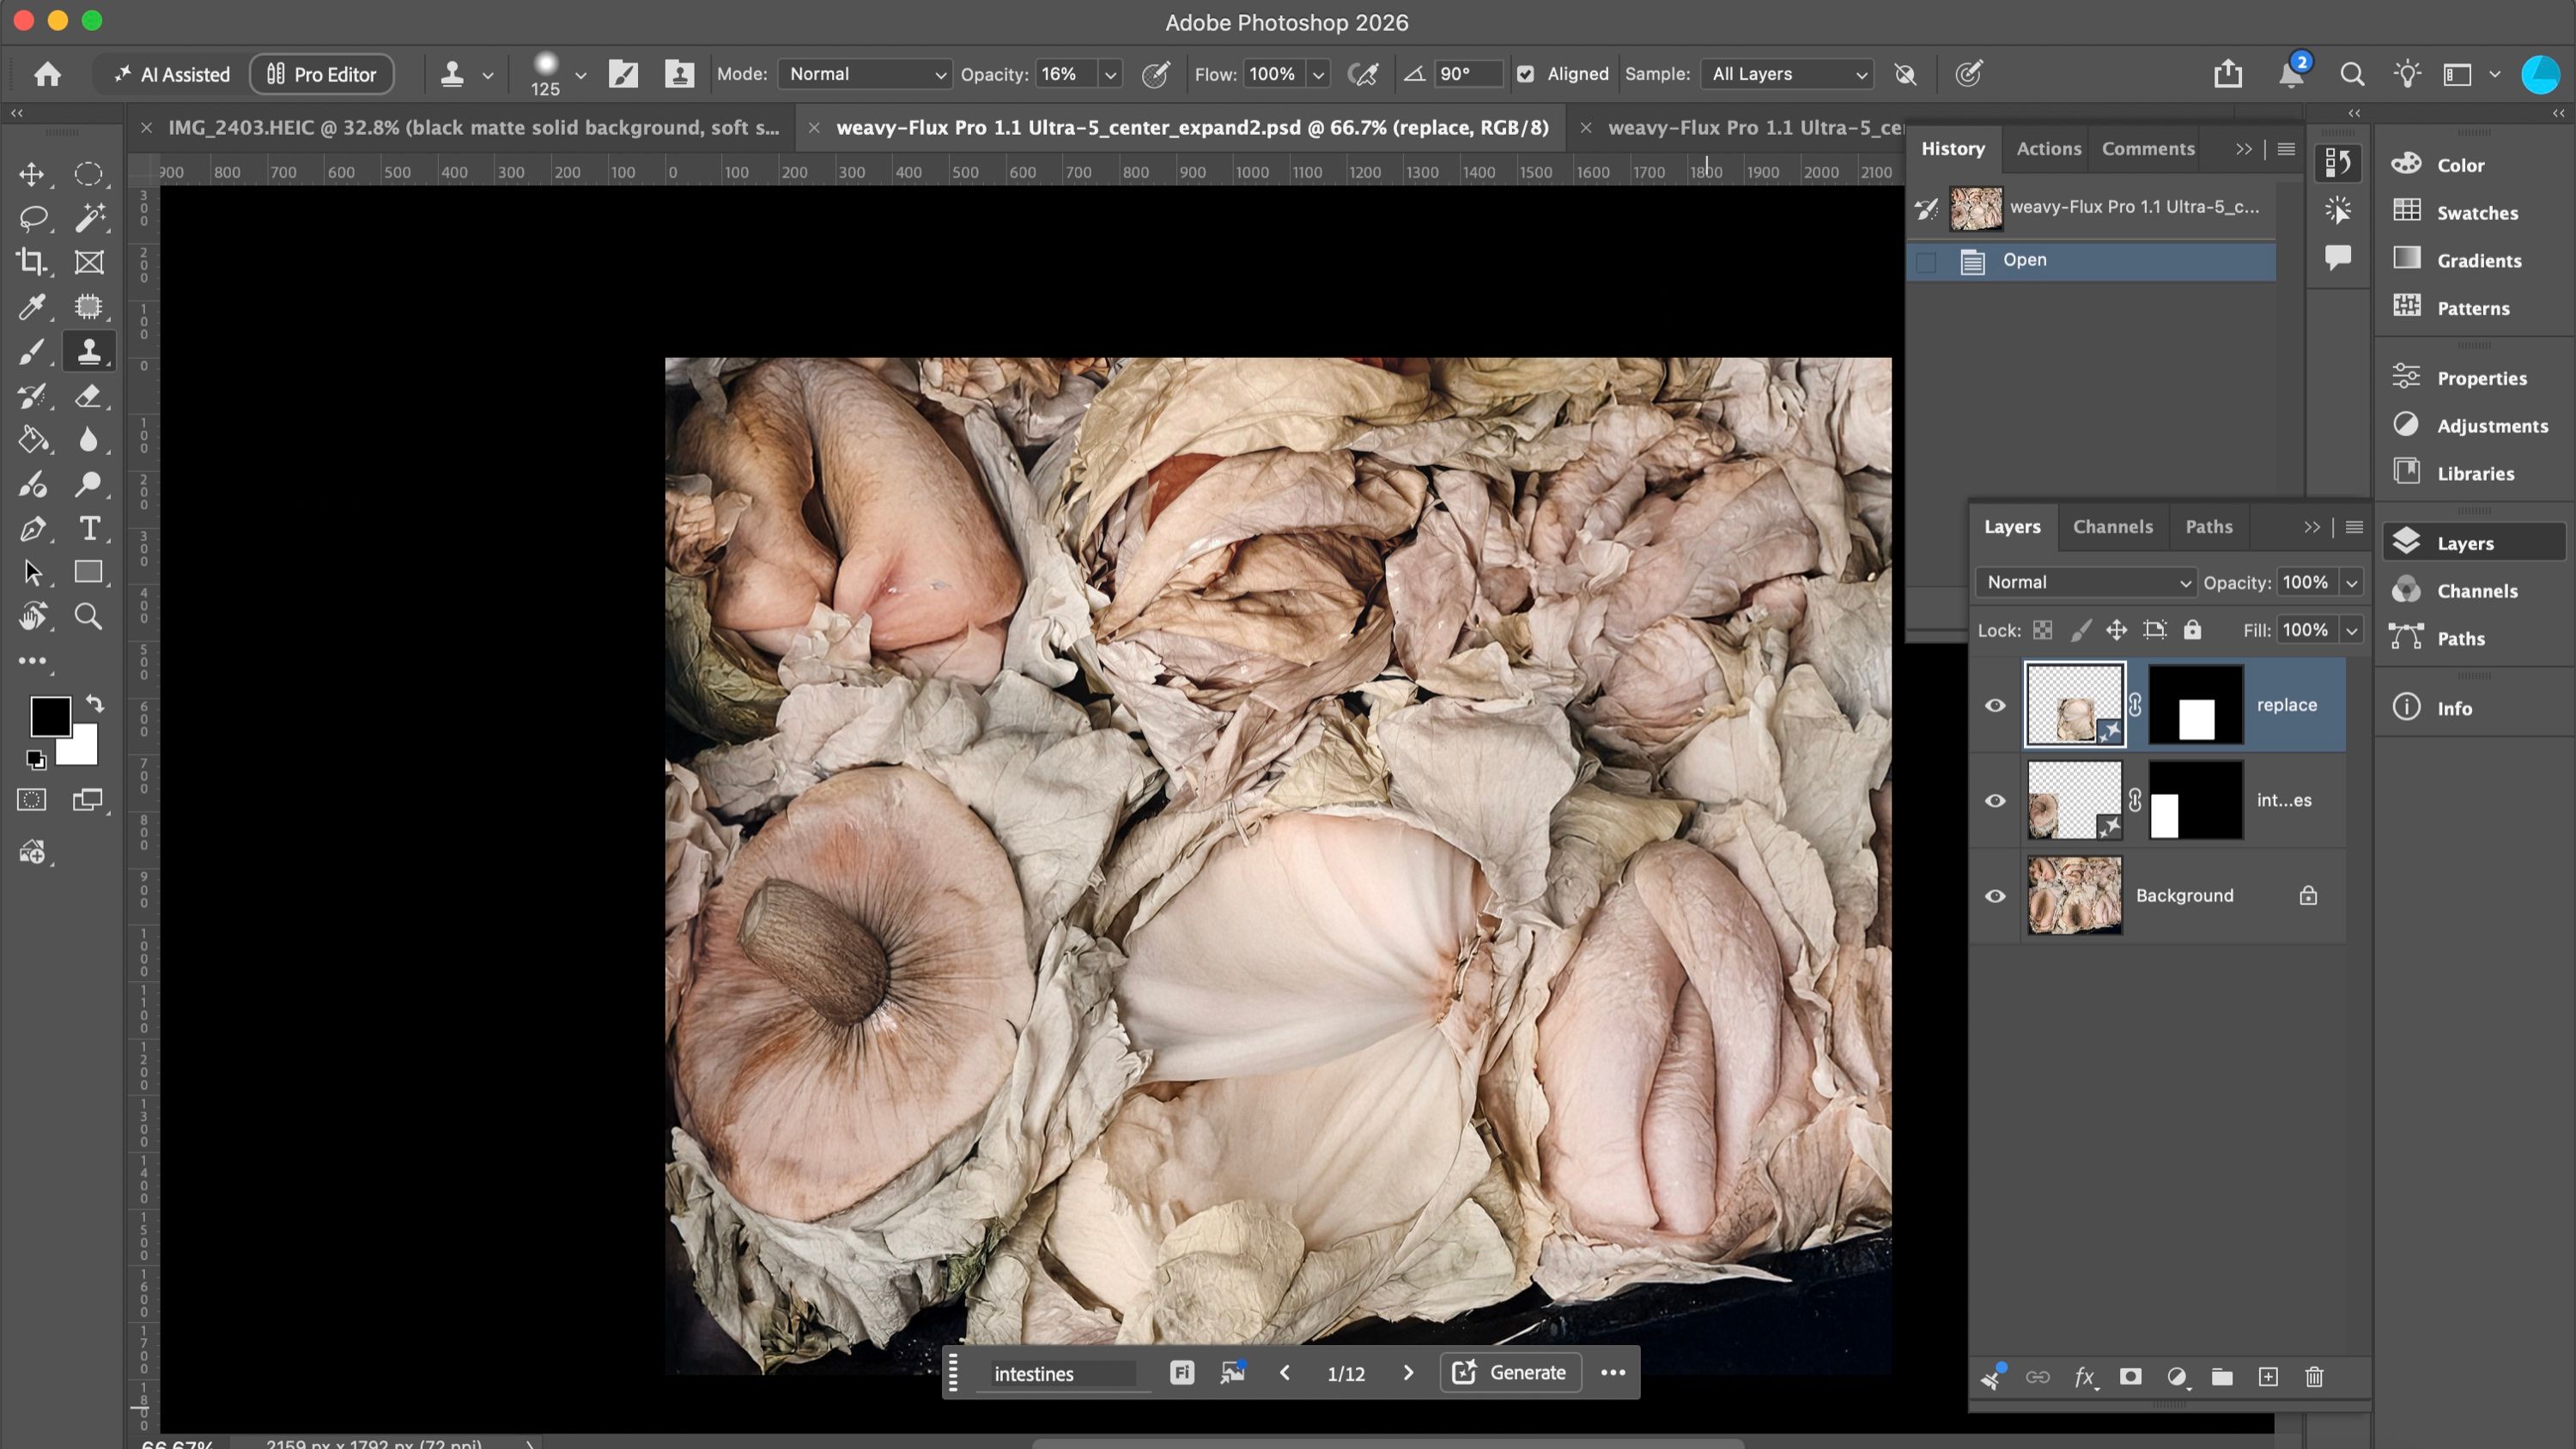Hide the Background layer
Image resolution: width=2576 pixels, height=1449 pixels.
(1995, 896)
